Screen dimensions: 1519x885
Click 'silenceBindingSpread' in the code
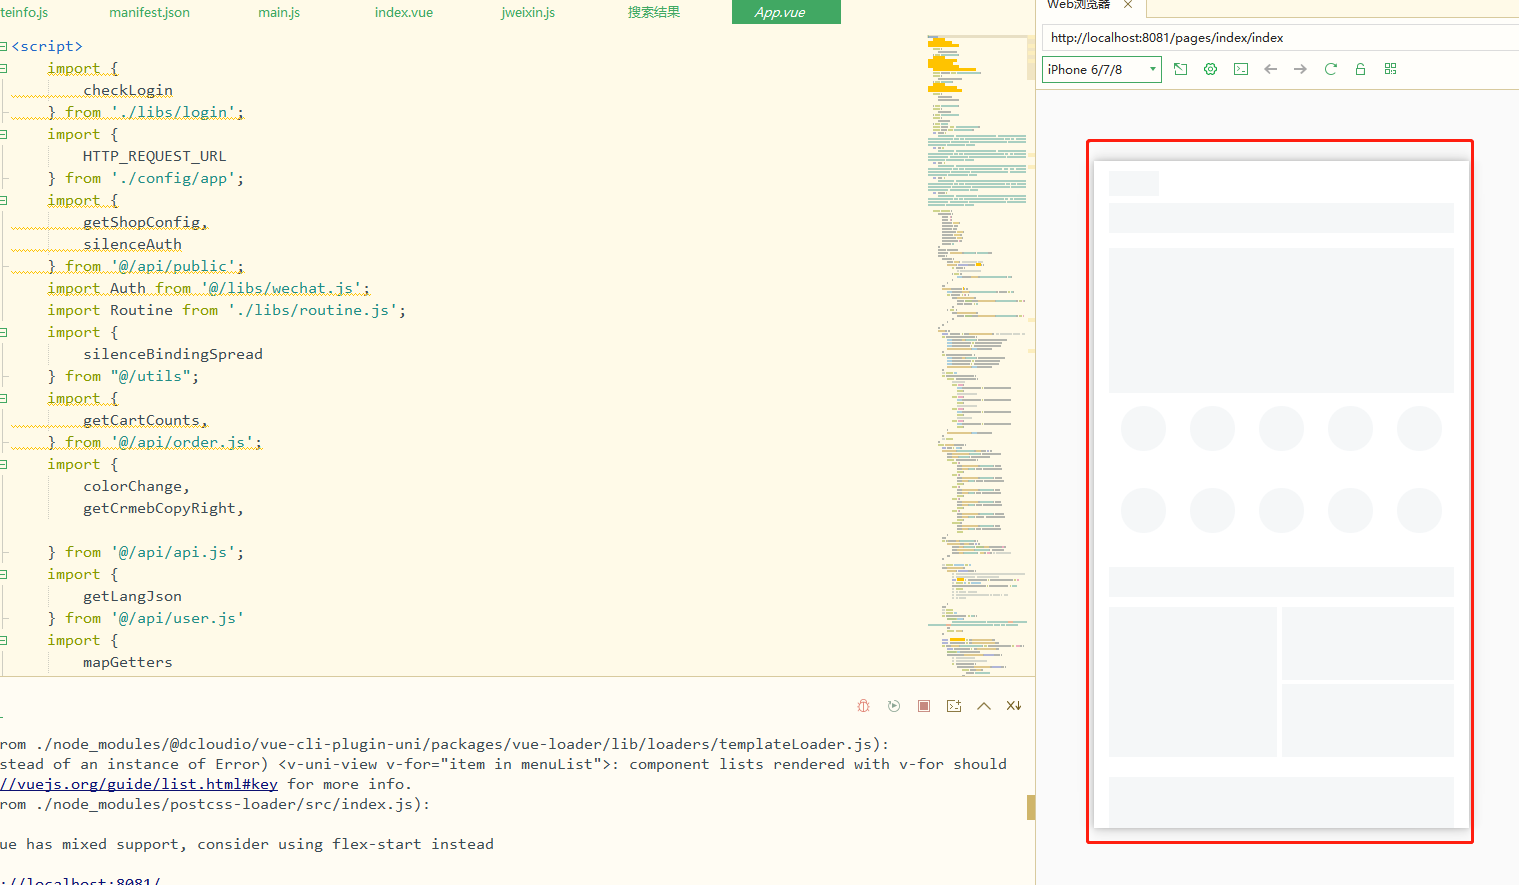coord(173,354)
